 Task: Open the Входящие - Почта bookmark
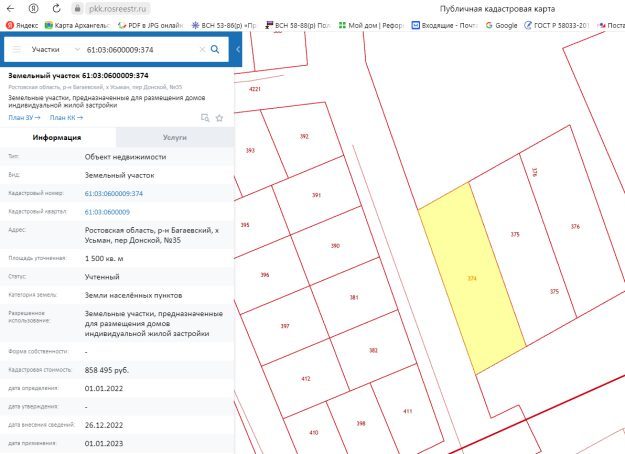pyautogui.click(x=444, y=25)
